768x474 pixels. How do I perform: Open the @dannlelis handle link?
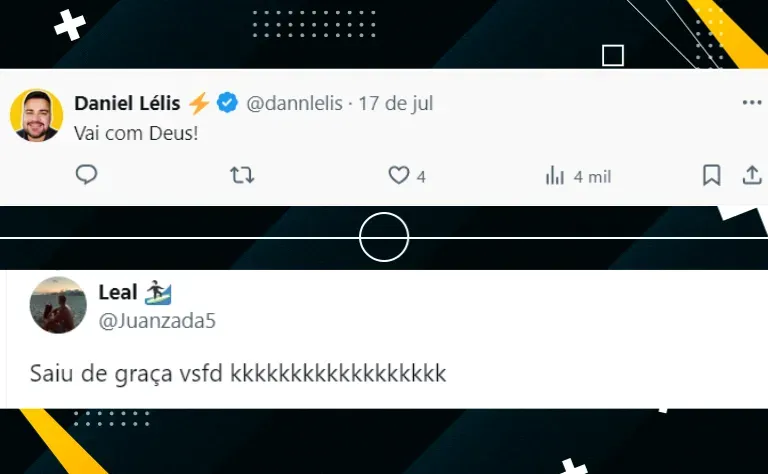pyautogui.click(x=294, y=103)
